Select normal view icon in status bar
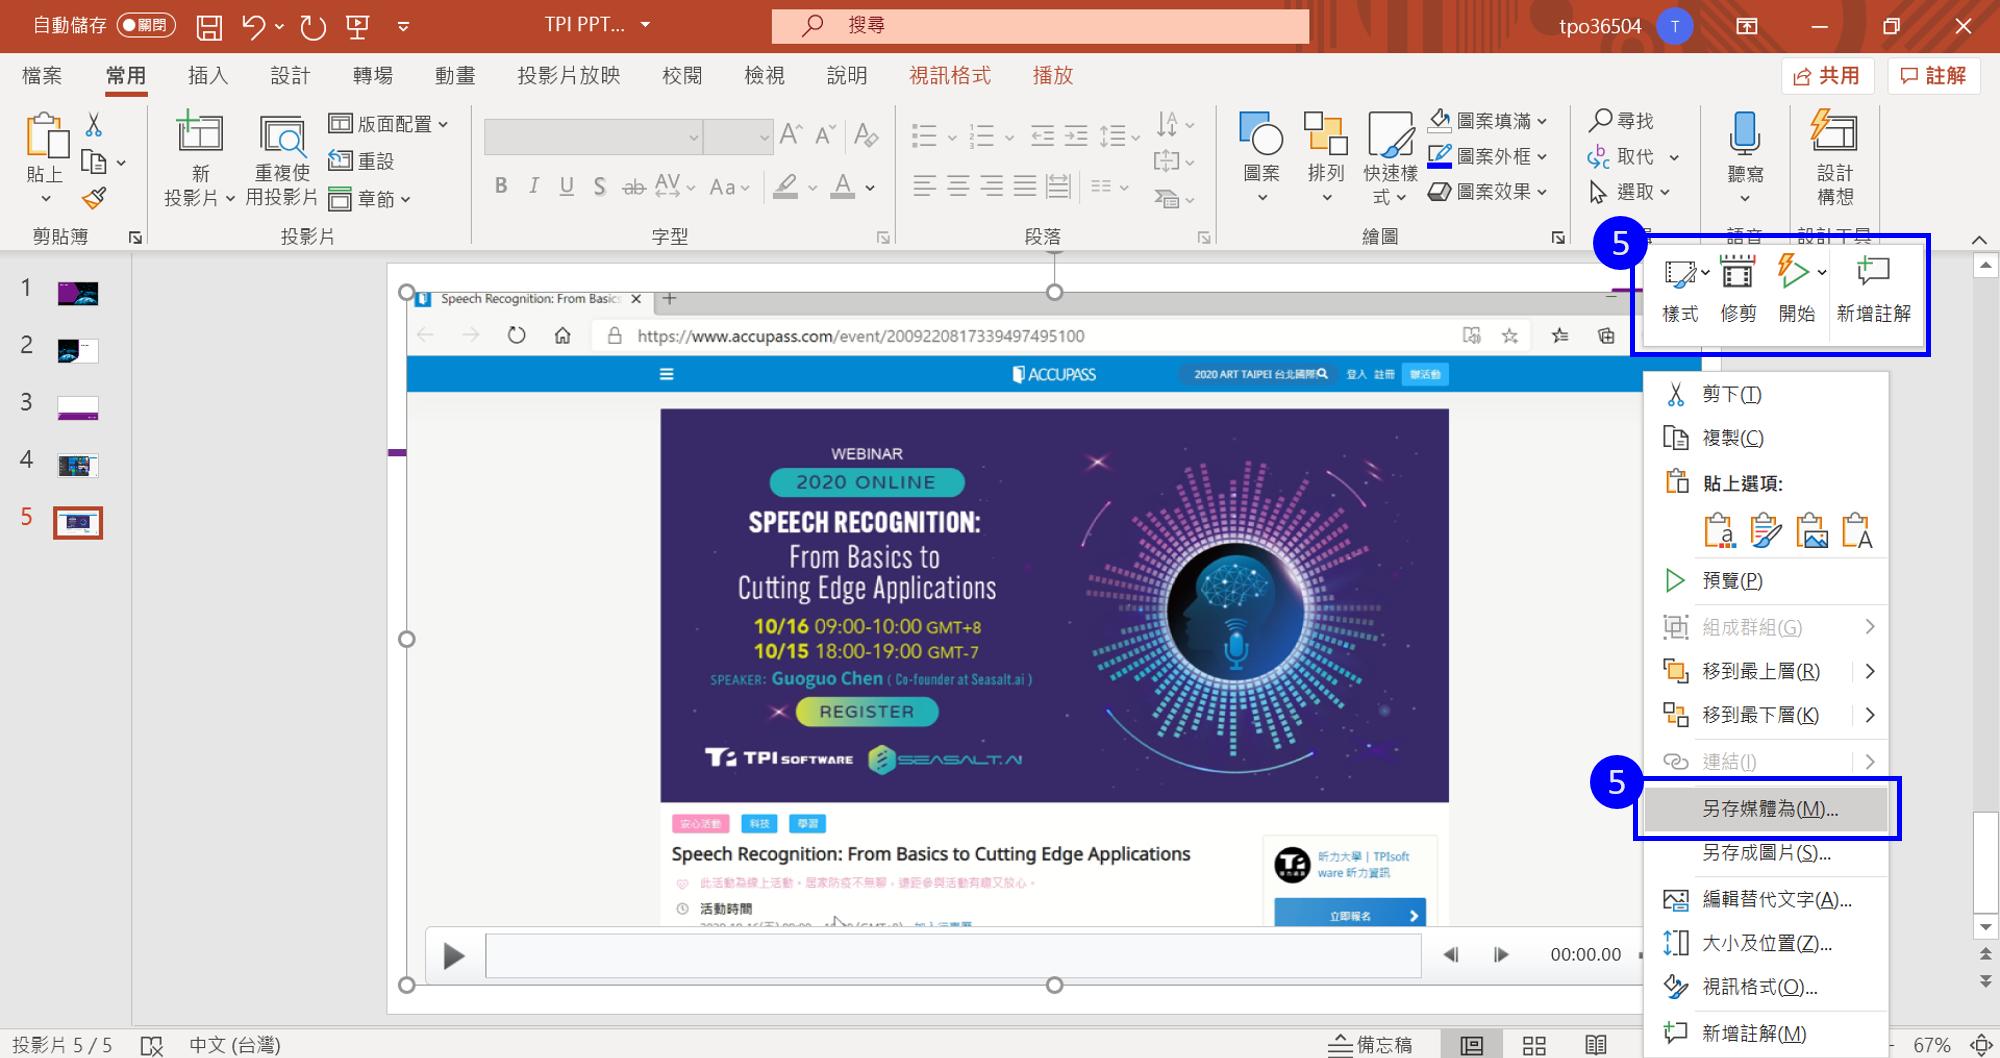 (1471, 1045)
